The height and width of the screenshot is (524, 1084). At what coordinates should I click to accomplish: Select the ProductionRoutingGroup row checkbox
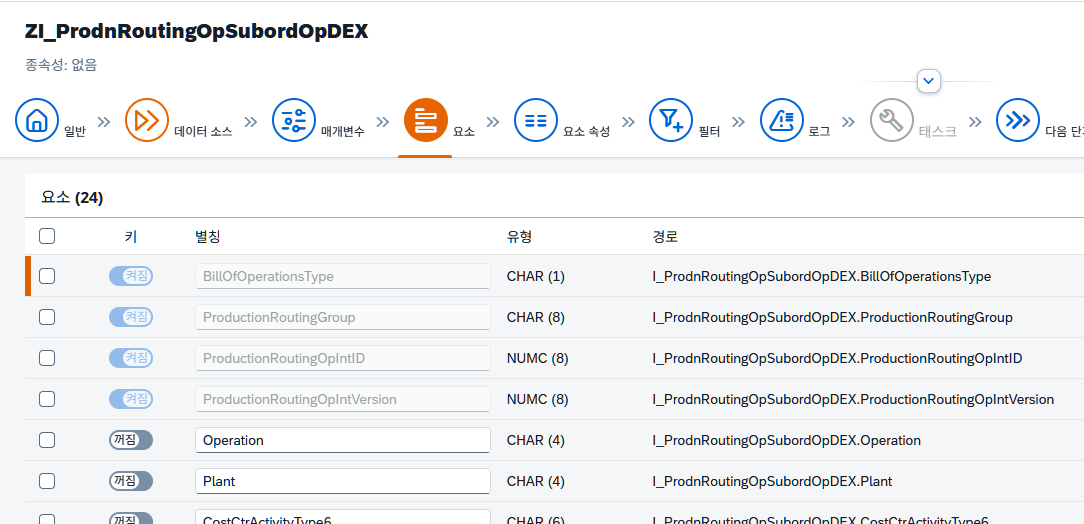click(47, 317)
